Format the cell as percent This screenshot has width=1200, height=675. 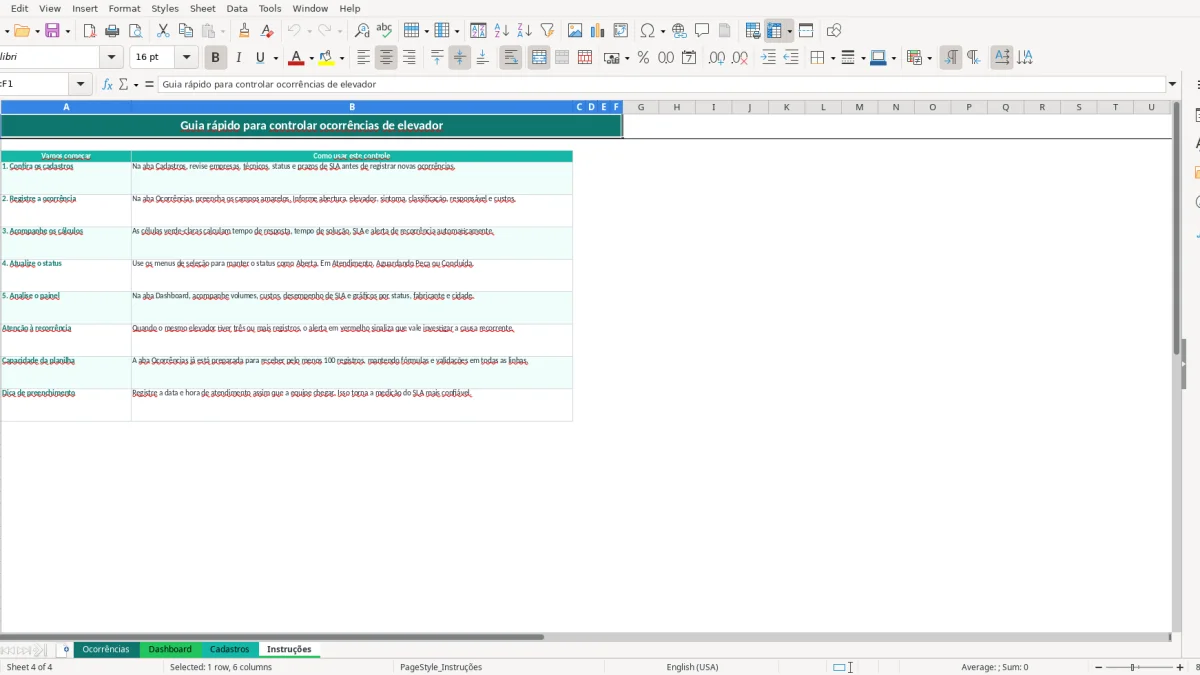point(643,58)
